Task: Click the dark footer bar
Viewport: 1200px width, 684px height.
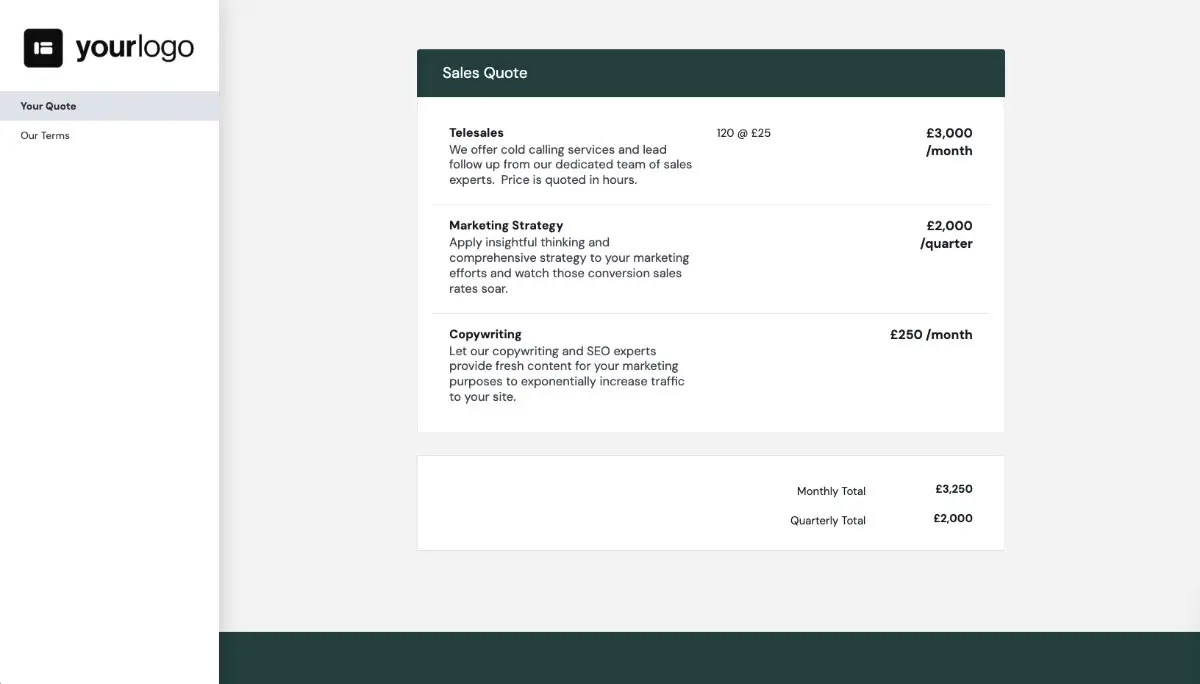Action: 710,658
